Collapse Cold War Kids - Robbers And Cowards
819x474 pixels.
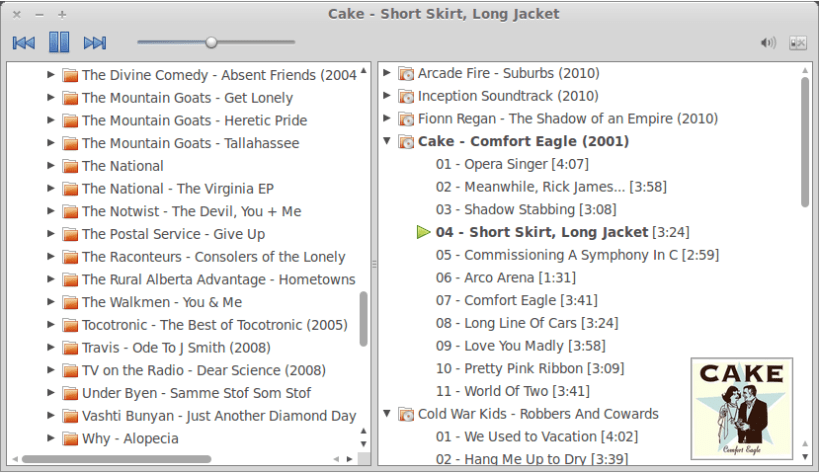(387, 413)
